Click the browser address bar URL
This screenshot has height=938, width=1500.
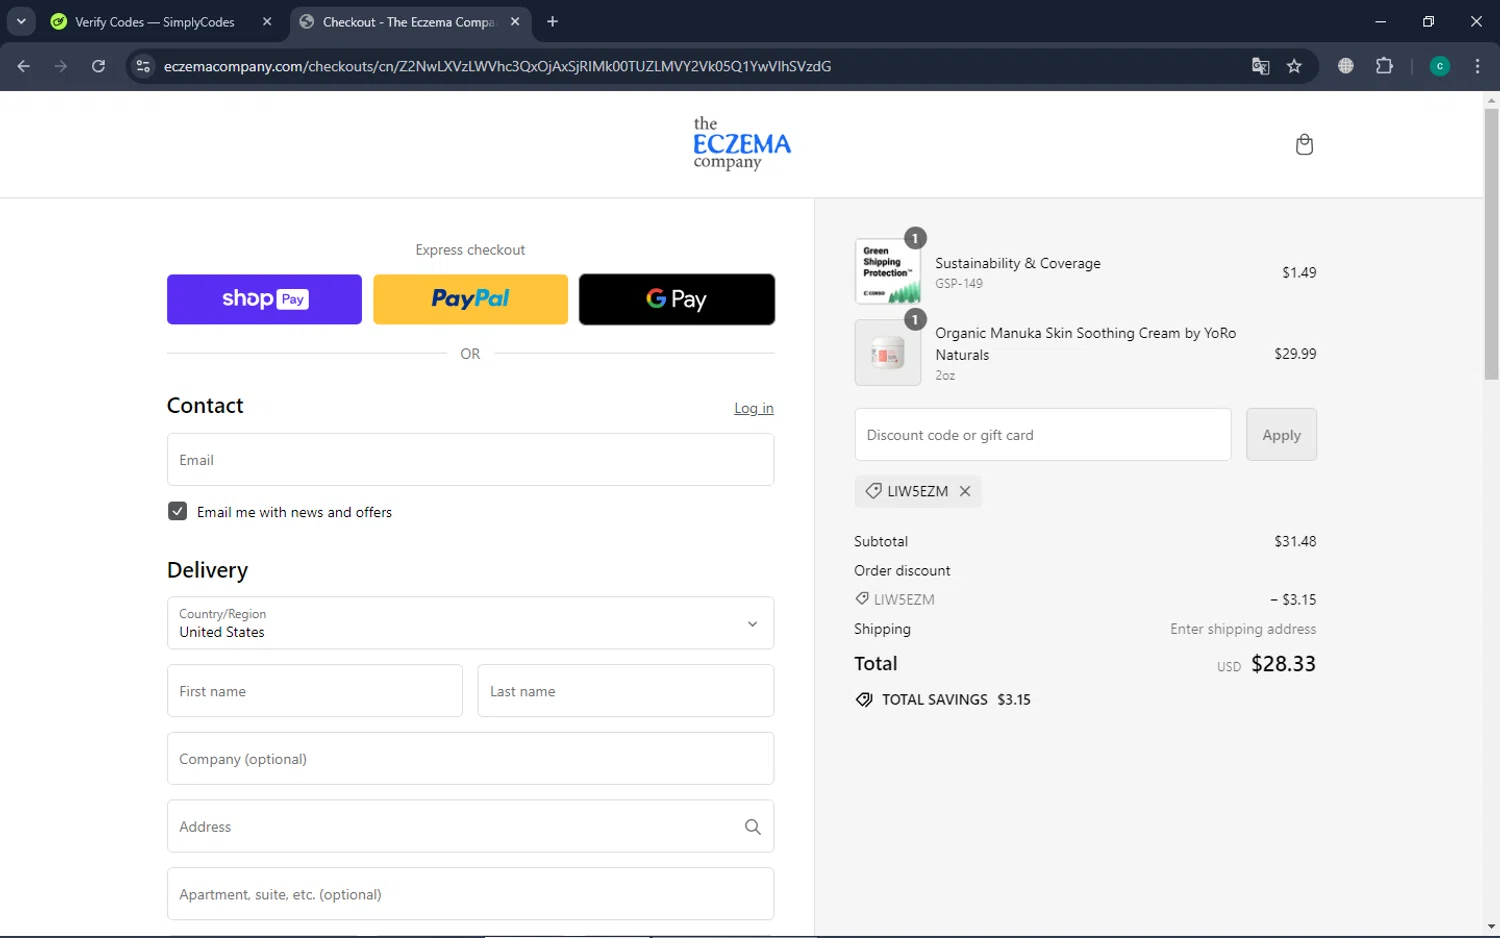point(497,66)
